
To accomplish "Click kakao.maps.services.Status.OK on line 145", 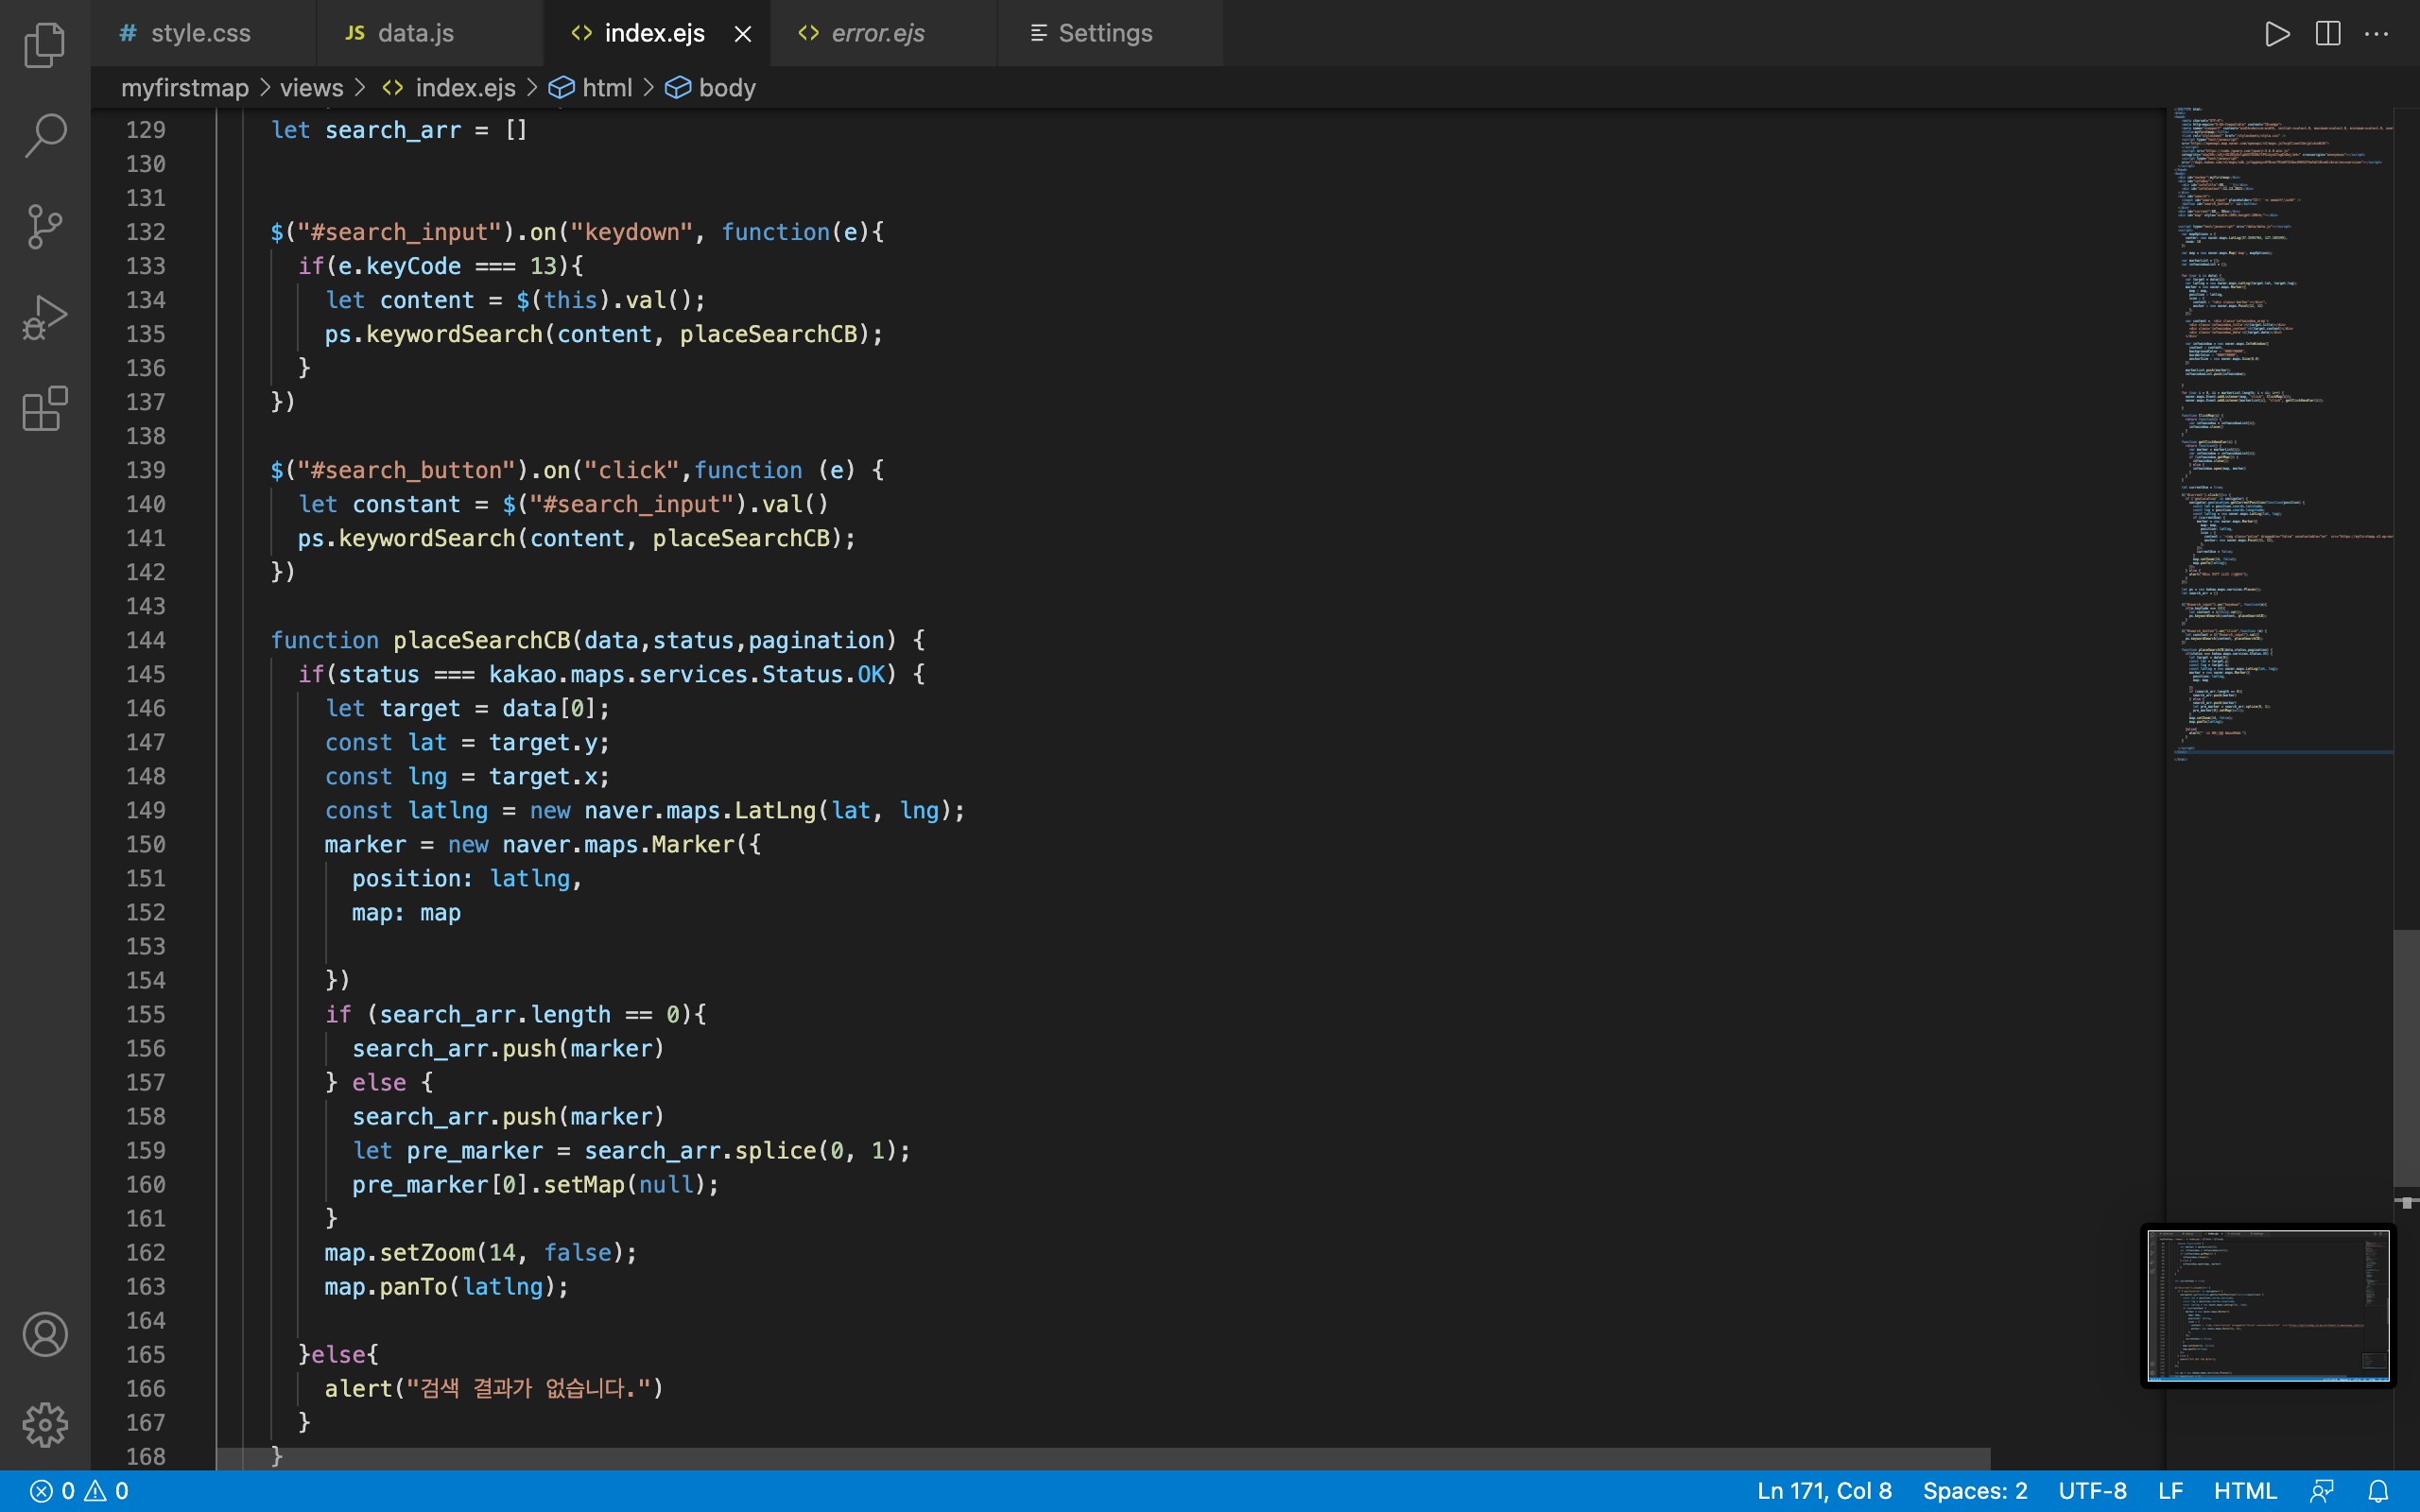I will 687,674.
